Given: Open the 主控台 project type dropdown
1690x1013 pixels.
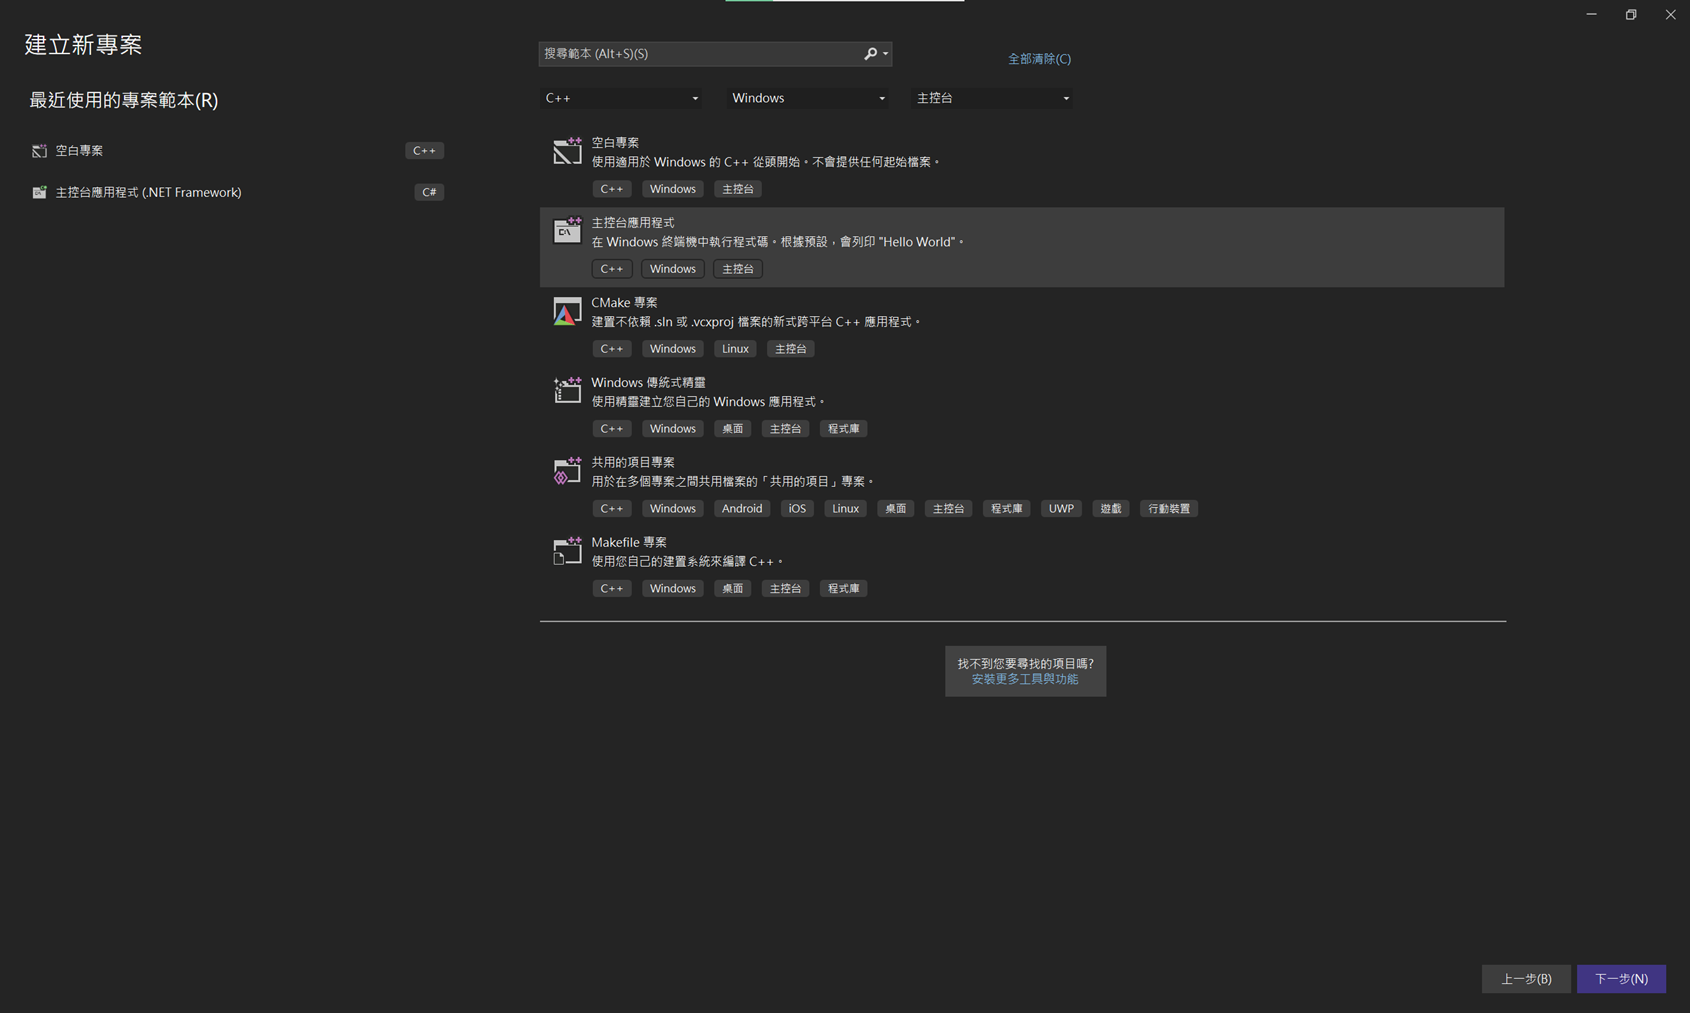Looking at the screenshot, I should click(x=992, y=98).
